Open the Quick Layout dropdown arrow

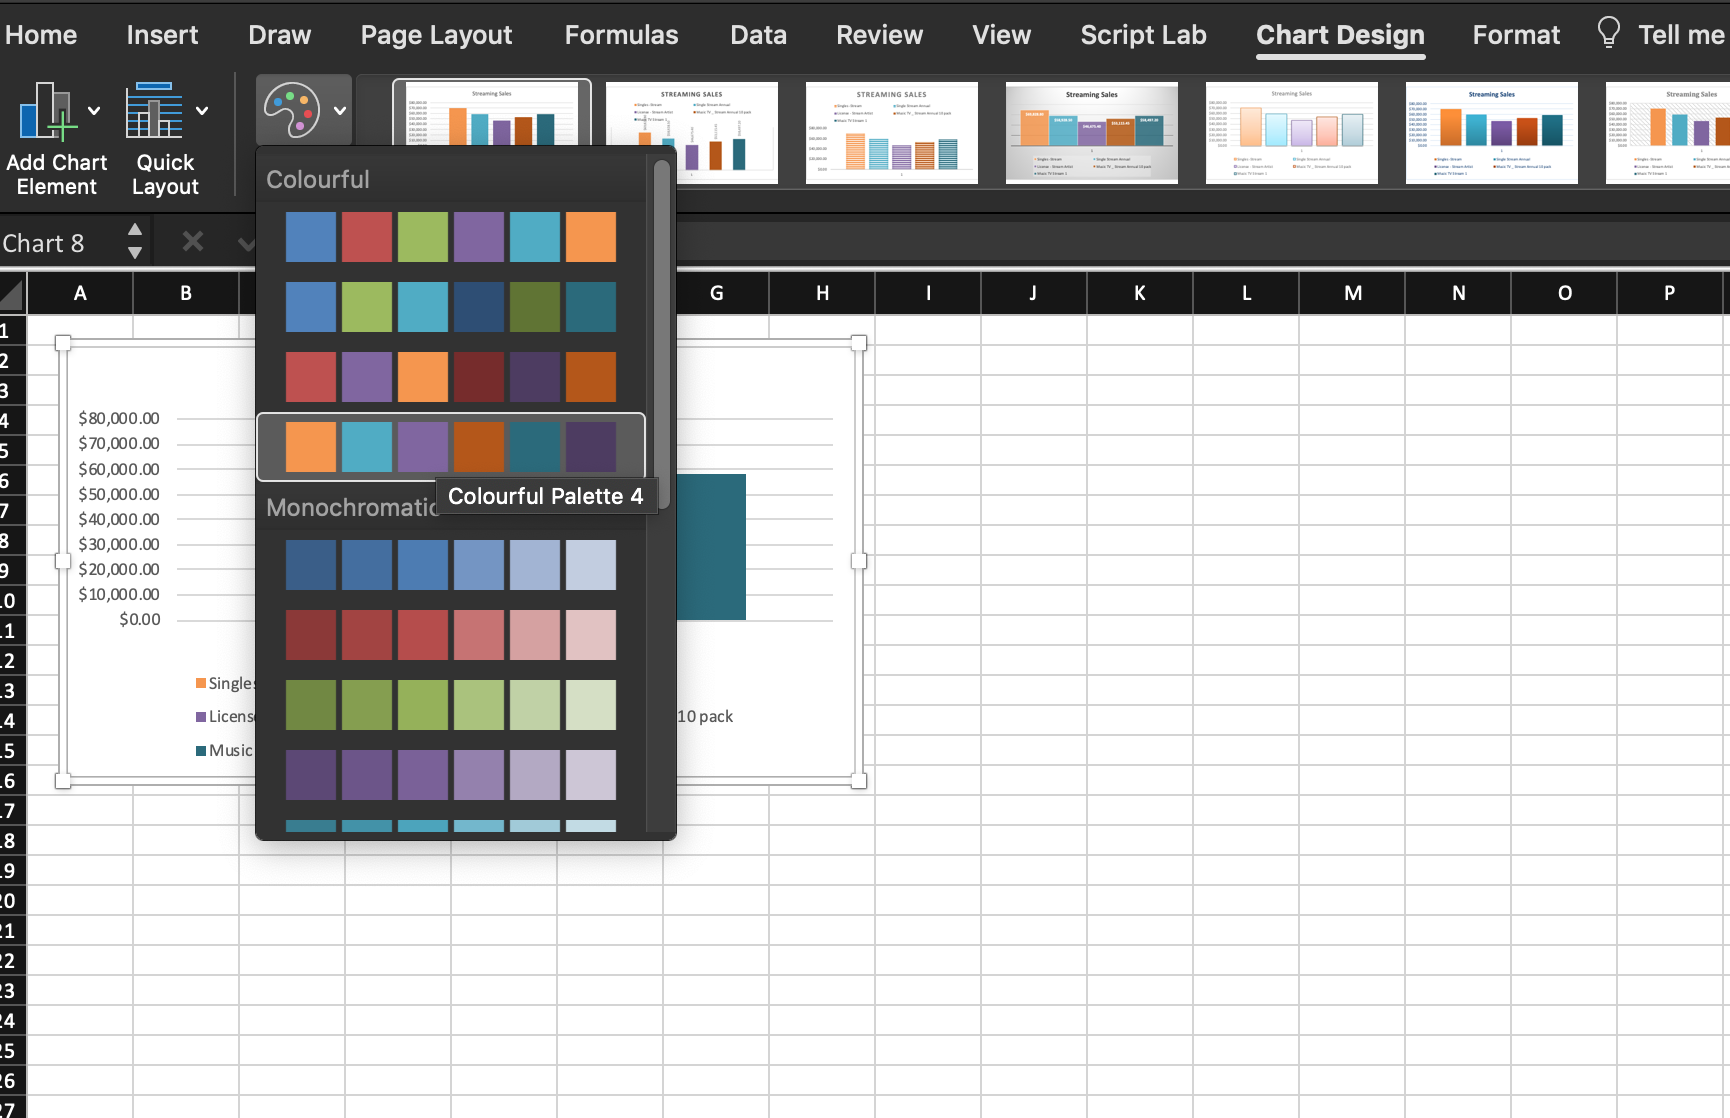pos(202,111)
